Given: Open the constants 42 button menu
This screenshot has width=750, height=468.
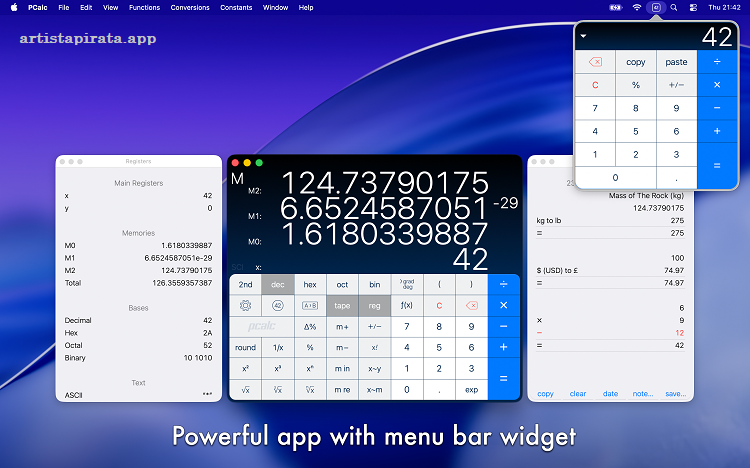Looking at the screenshot, I should (277, 305).
